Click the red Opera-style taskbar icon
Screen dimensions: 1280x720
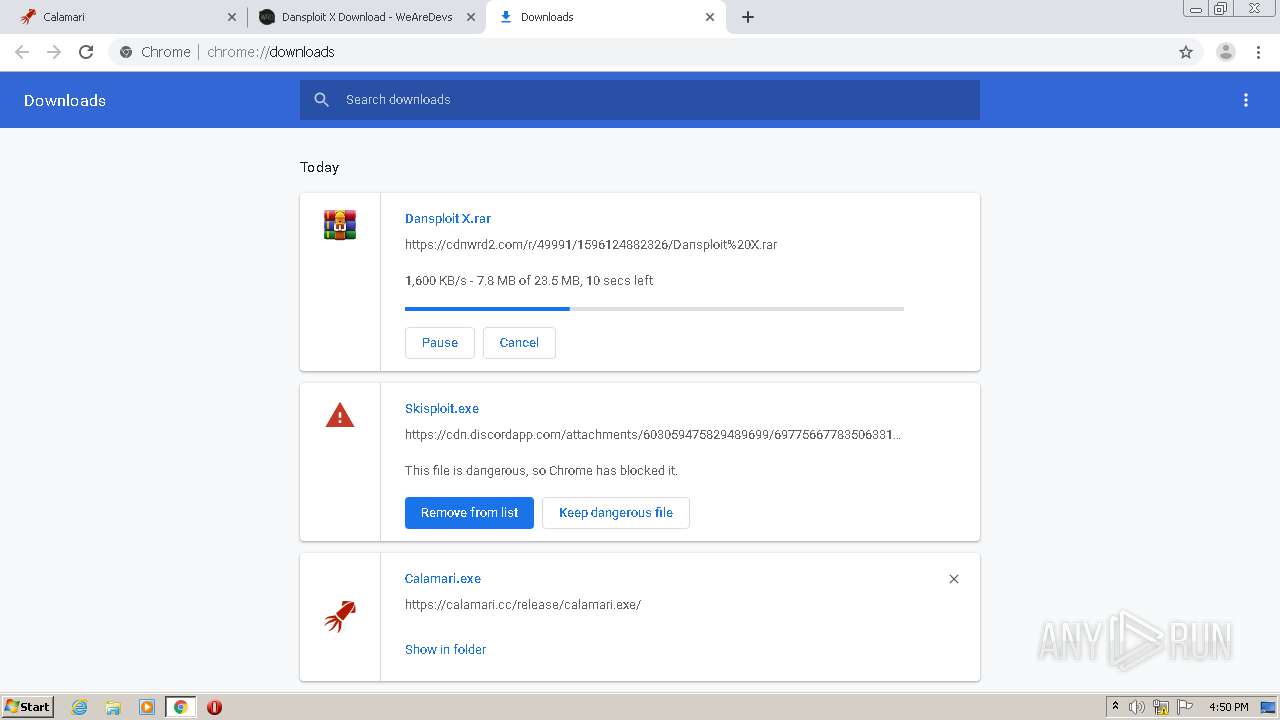(214, 707)
